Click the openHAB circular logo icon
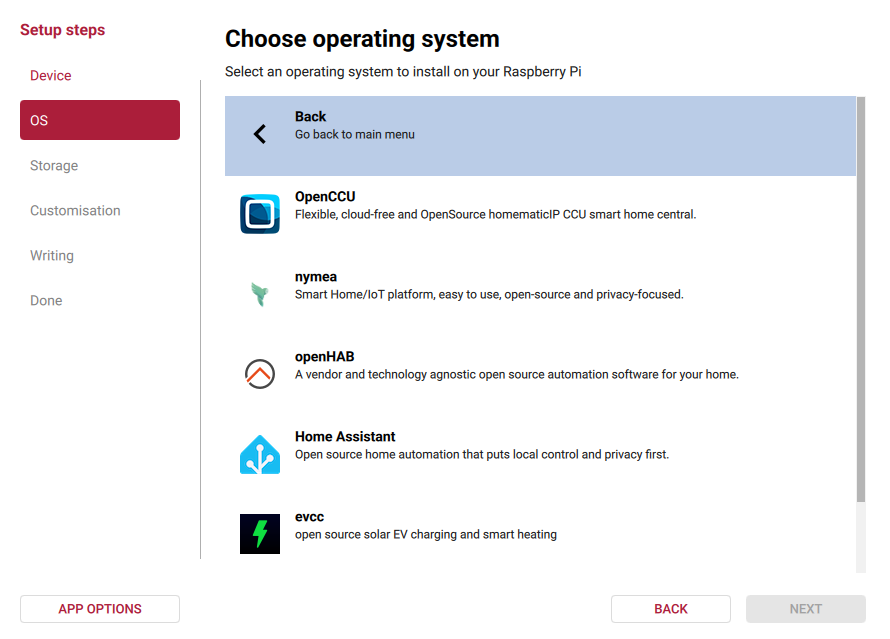The image size is (890, 639). pyautogui.click(x=260, y=373)
